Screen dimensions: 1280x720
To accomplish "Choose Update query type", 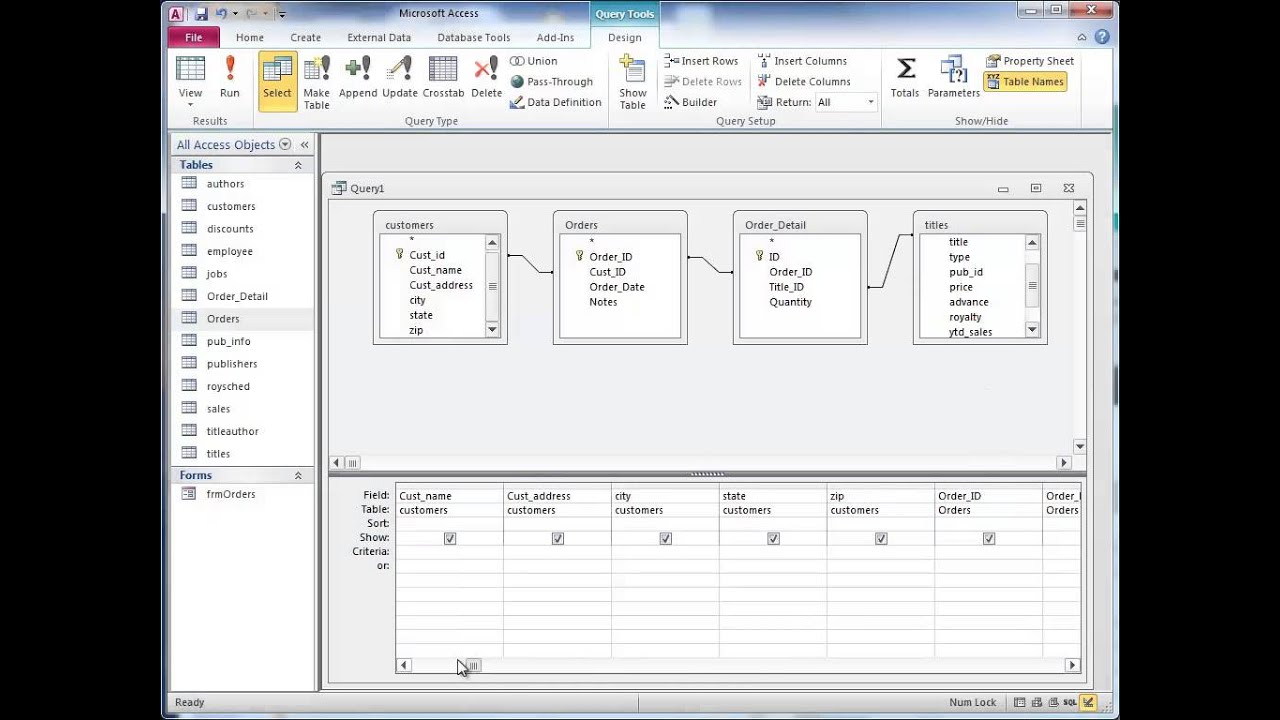I will click(400, 77).
